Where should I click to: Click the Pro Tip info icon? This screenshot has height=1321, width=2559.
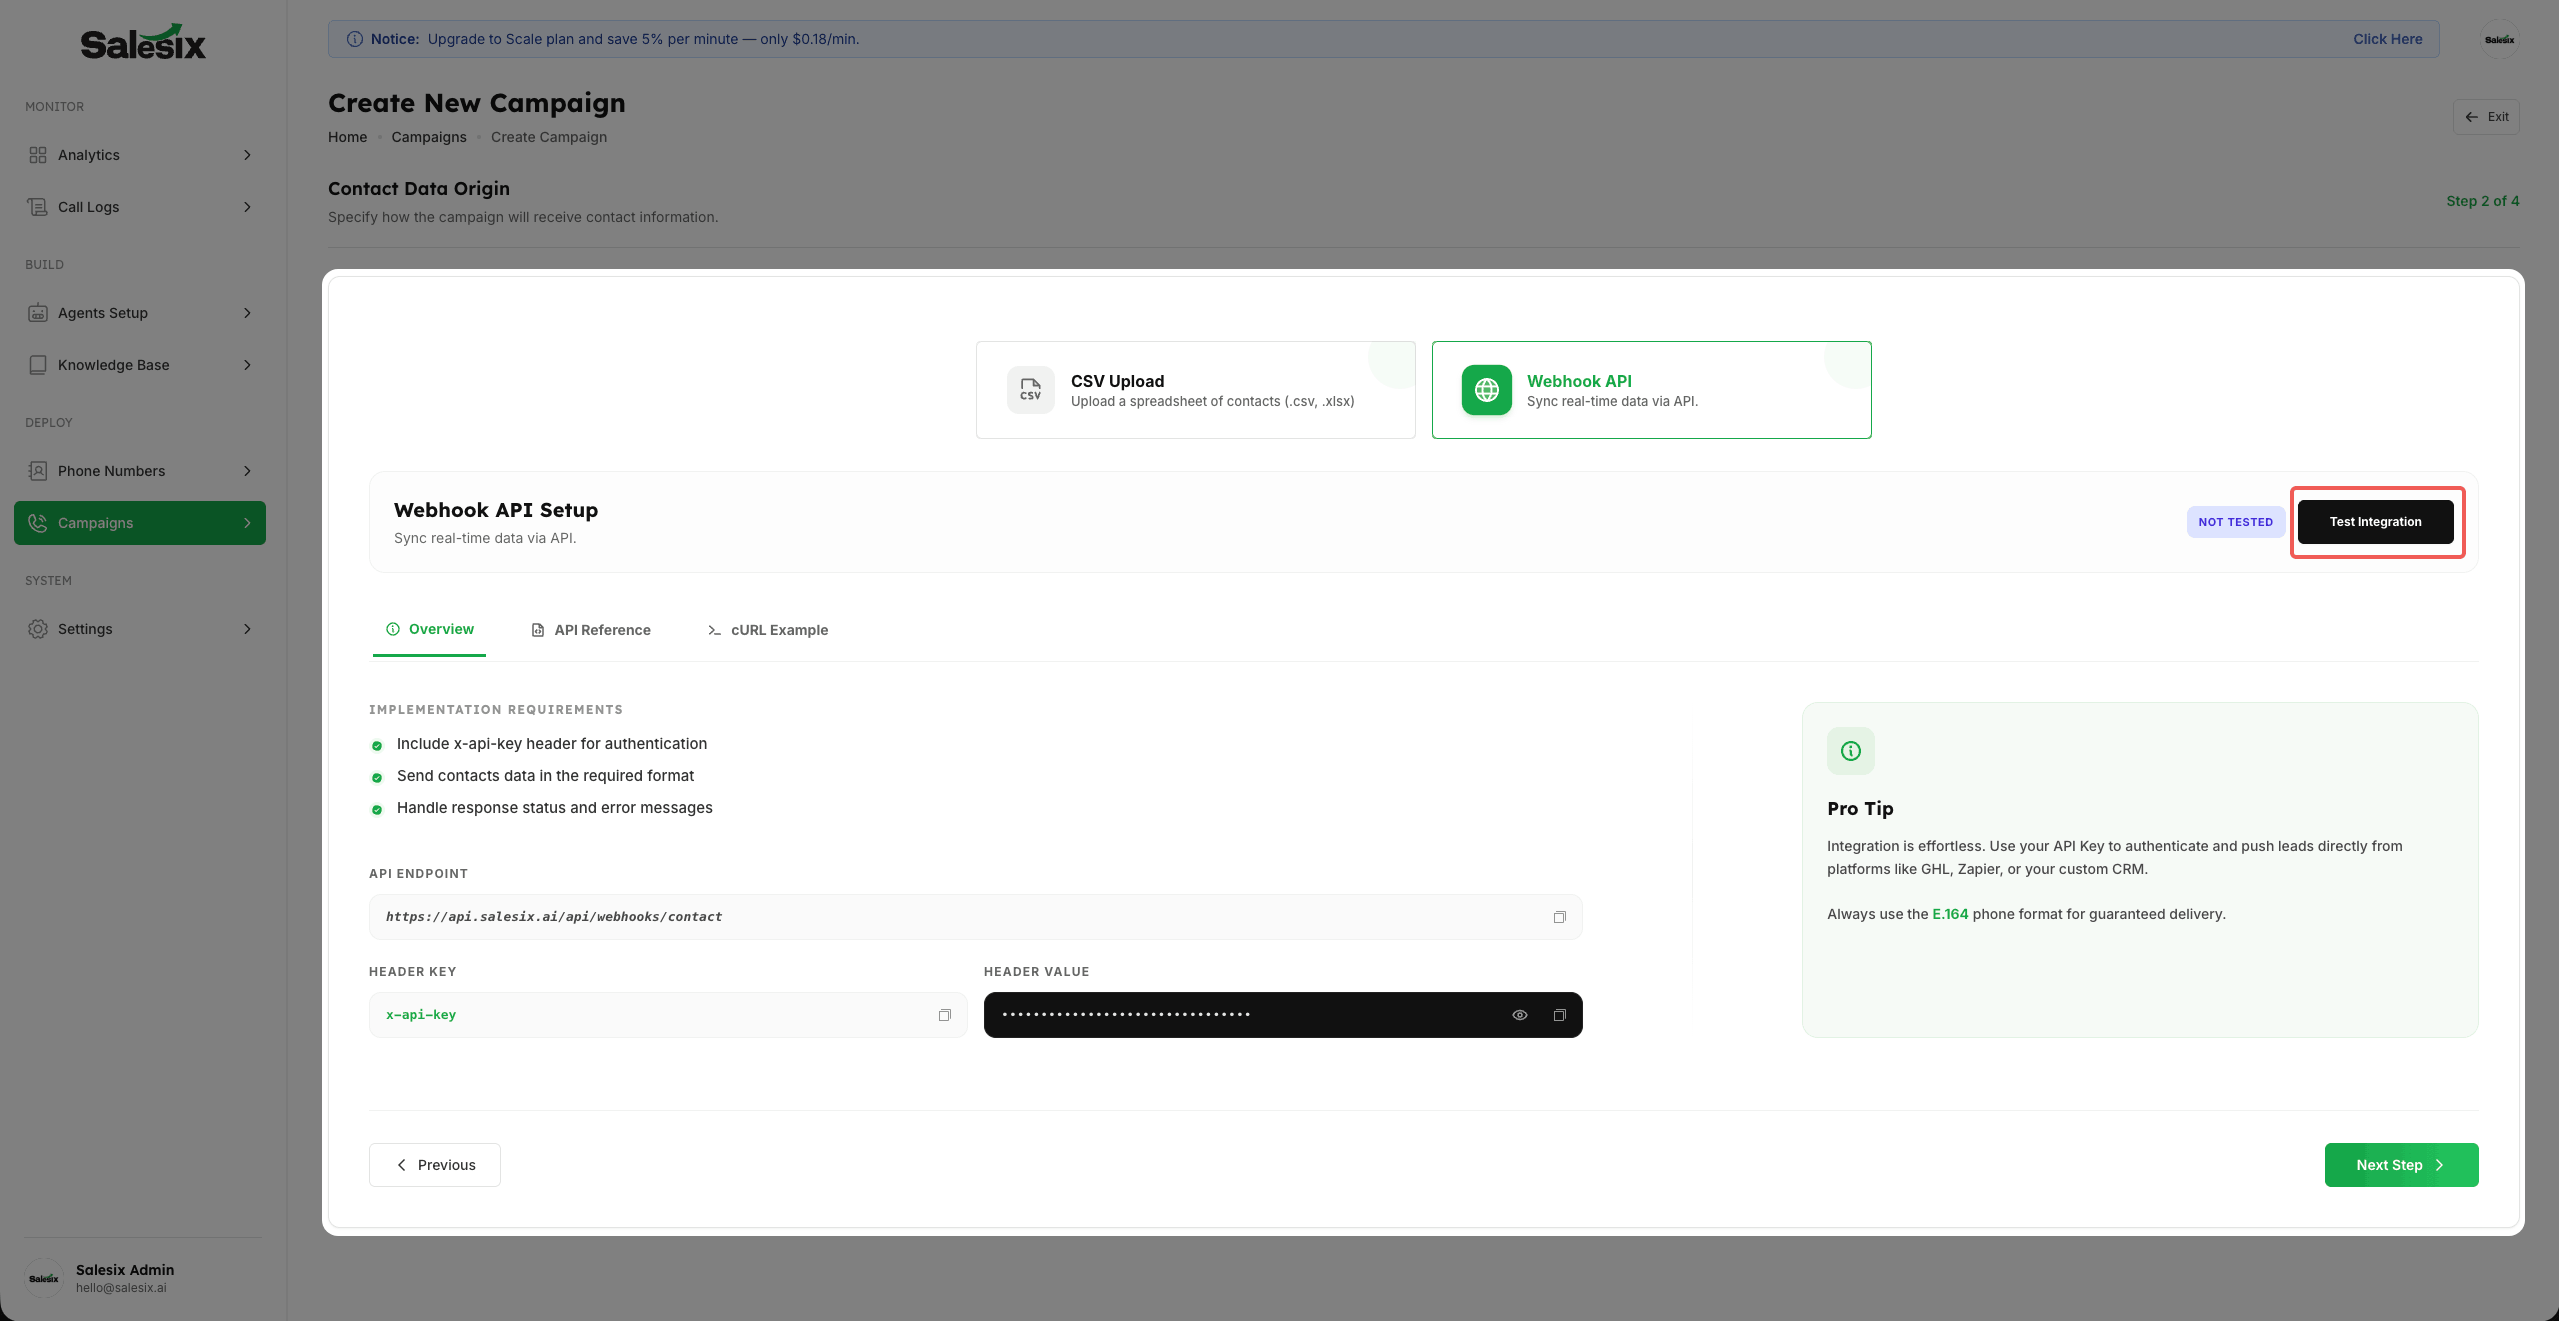[x=1850, y=751]
